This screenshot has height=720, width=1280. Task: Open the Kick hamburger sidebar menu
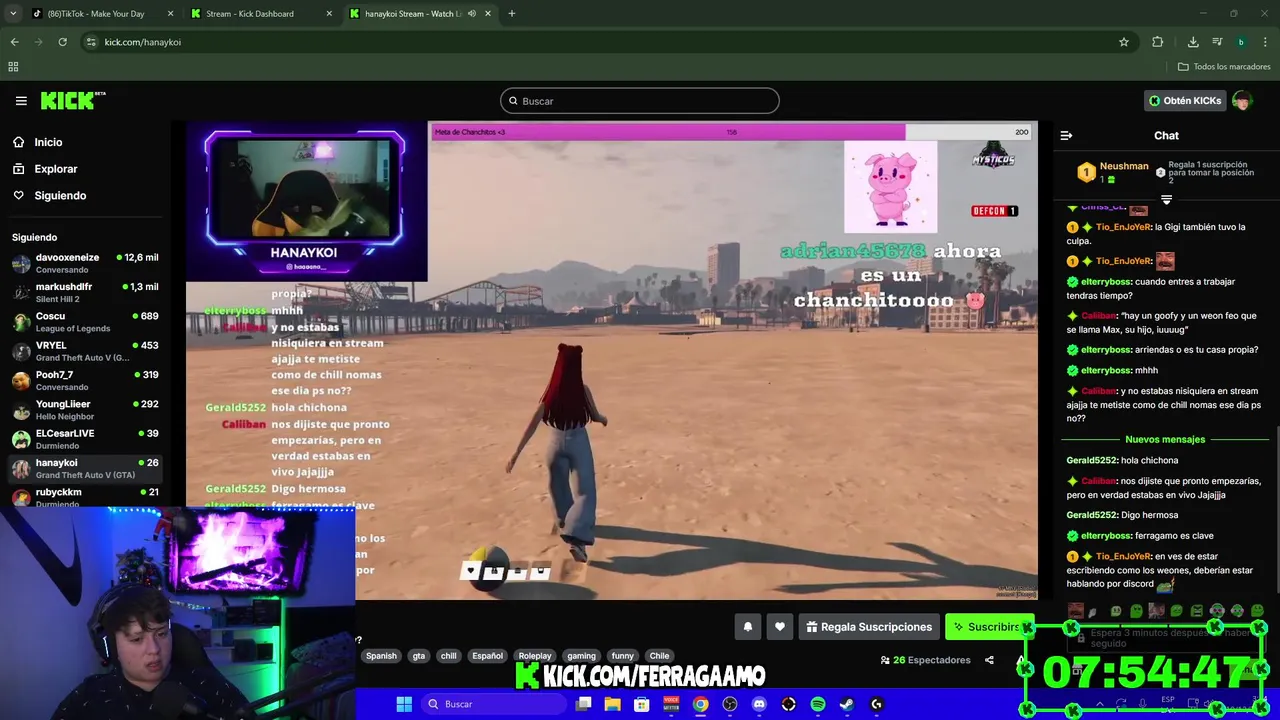pos(21,101)
